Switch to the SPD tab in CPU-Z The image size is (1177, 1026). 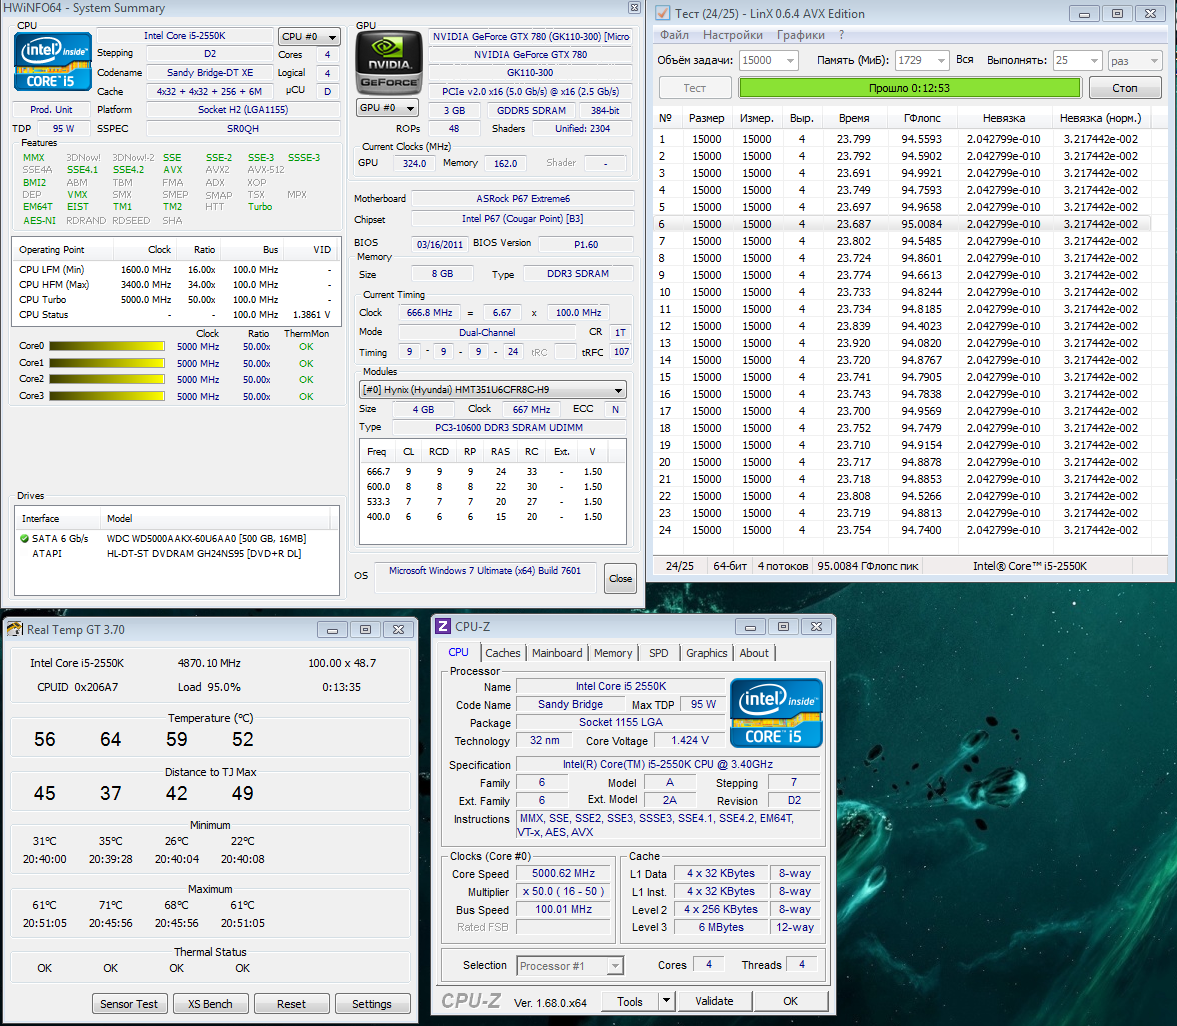tap(658, 653)
